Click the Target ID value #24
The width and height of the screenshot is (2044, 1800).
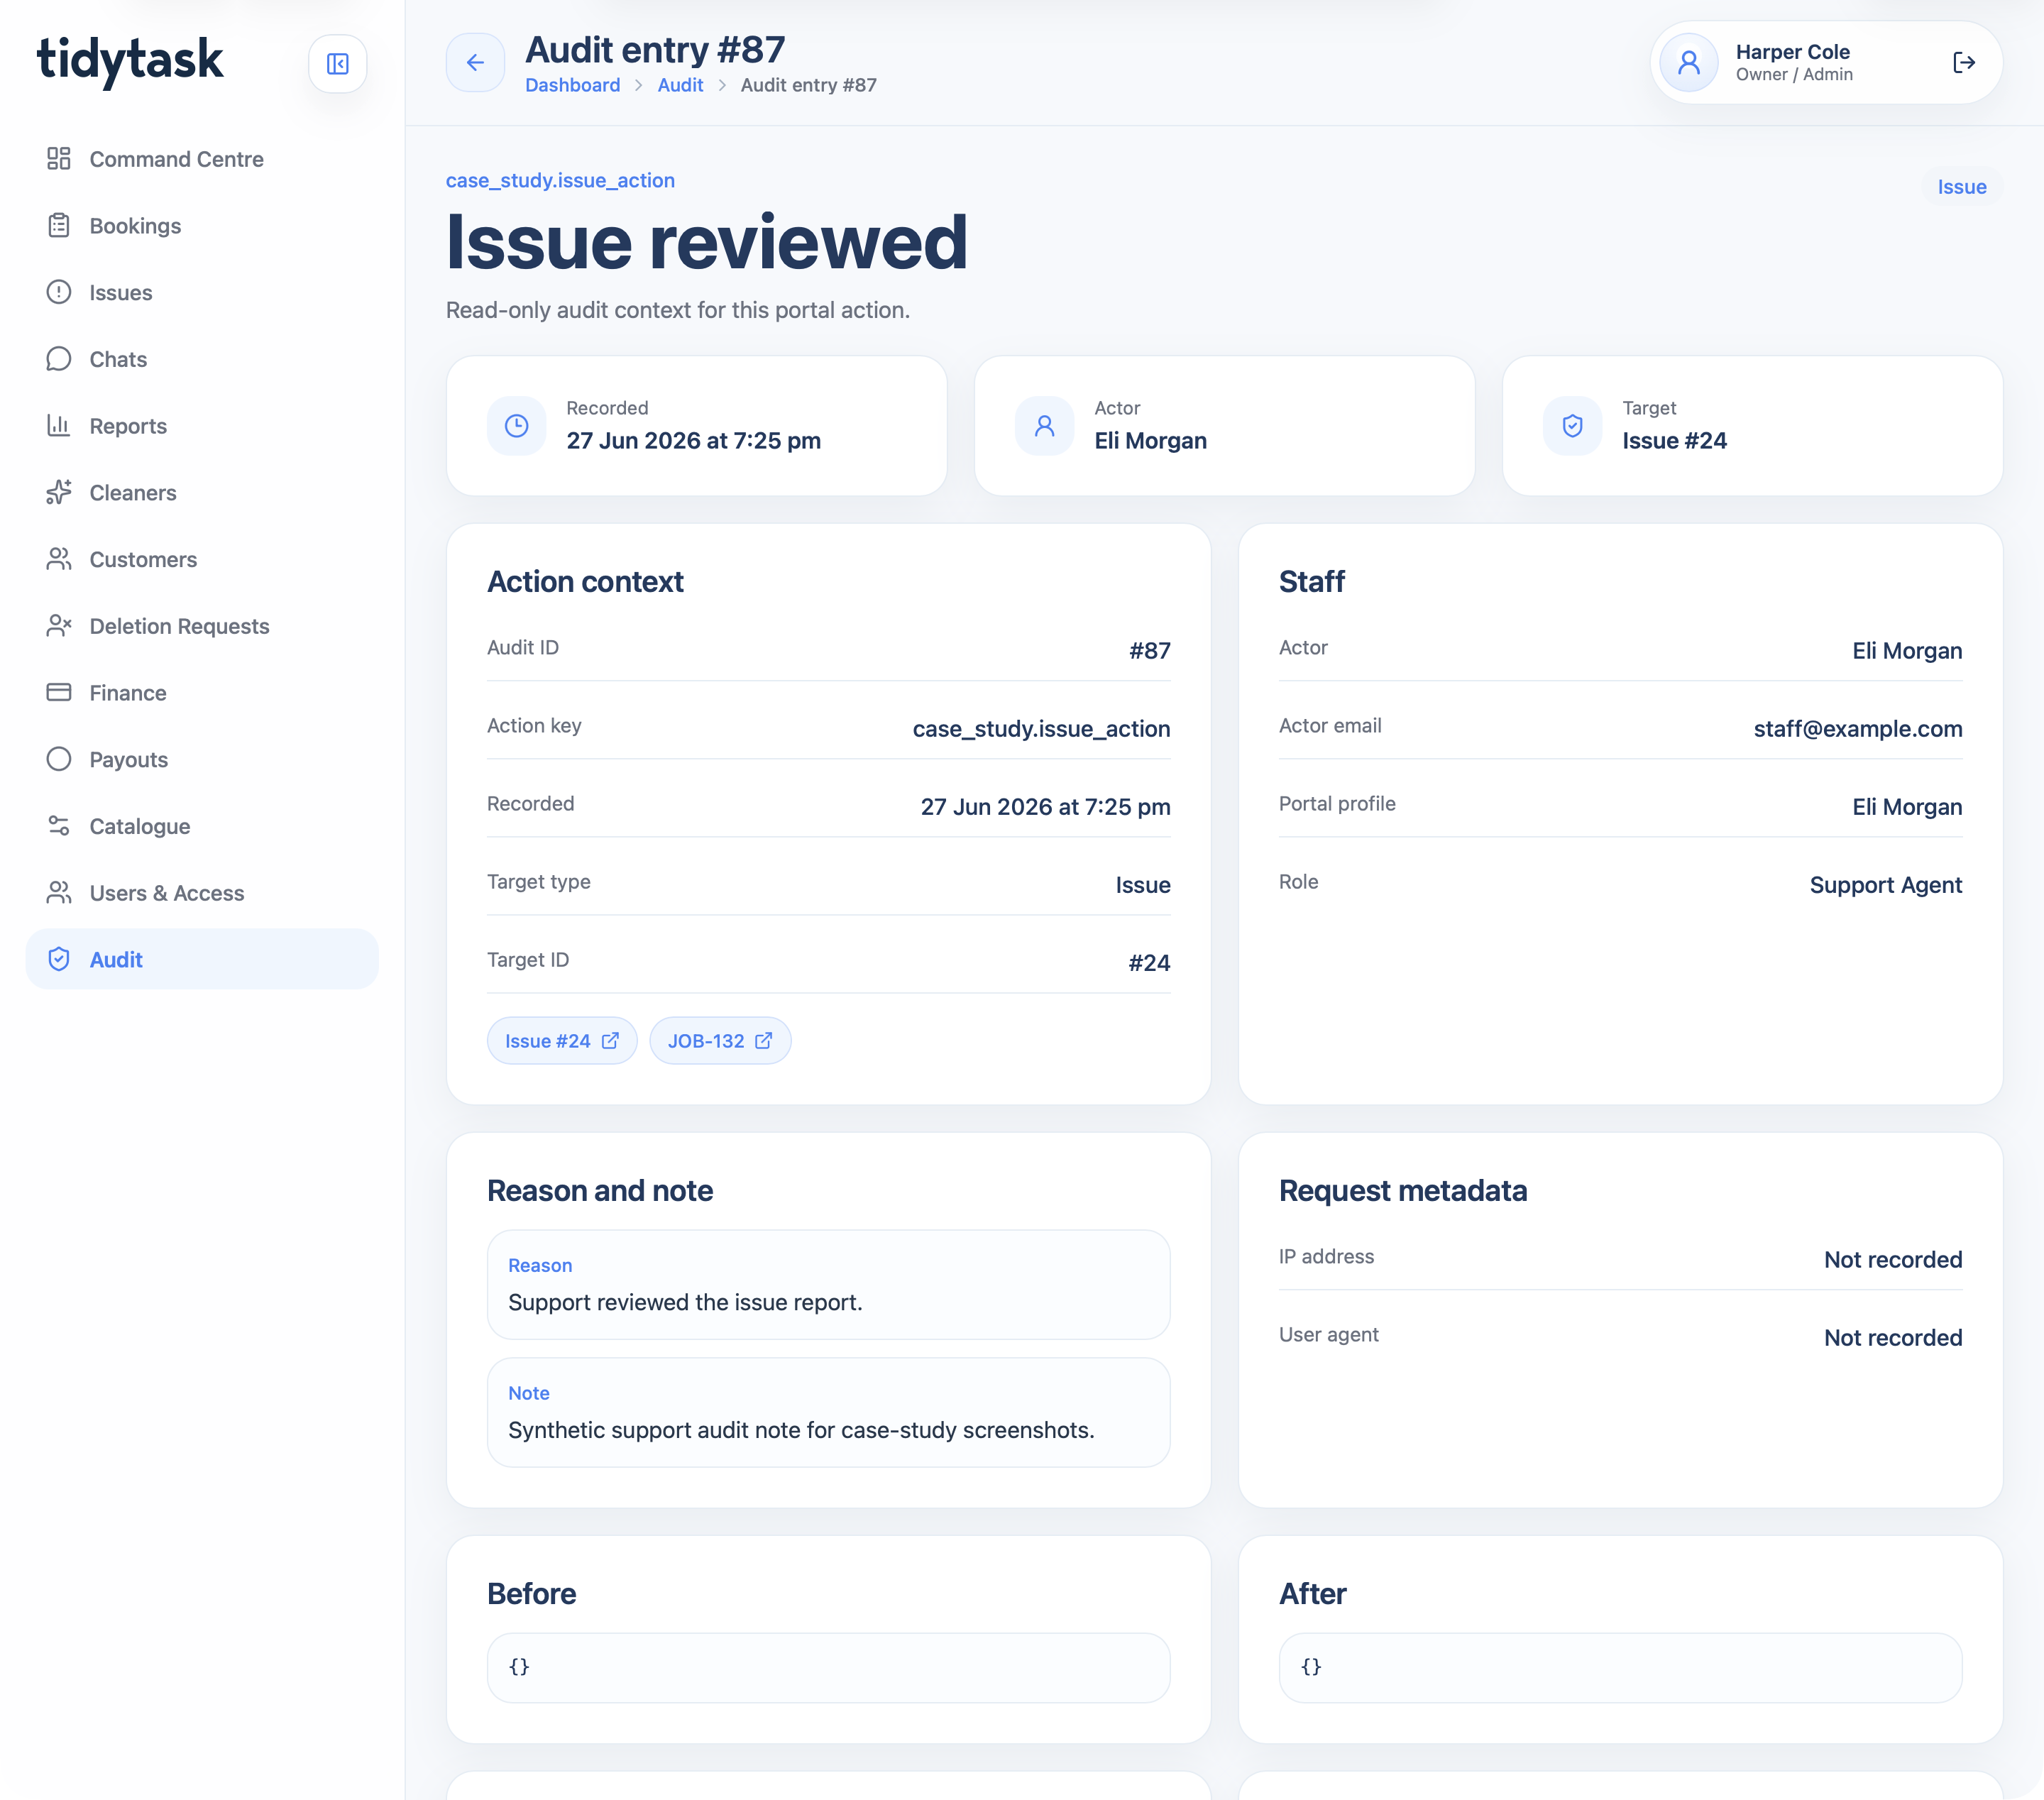tap(1149, 963)
